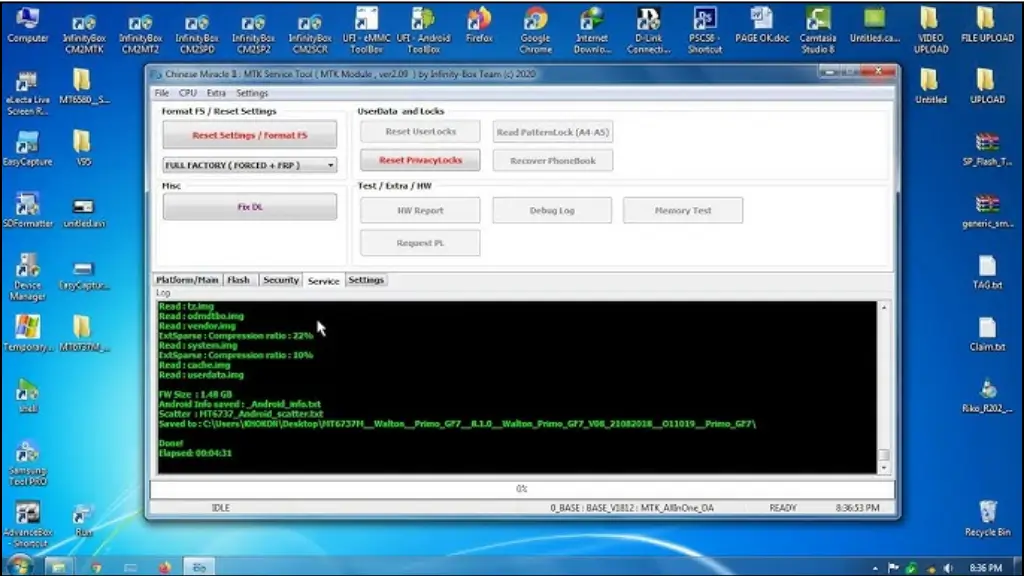The height and width of the screenshot is (576, 1024).
Task: Click the Fix DL button
Action: pyautogui.click(x=249, y=206)
